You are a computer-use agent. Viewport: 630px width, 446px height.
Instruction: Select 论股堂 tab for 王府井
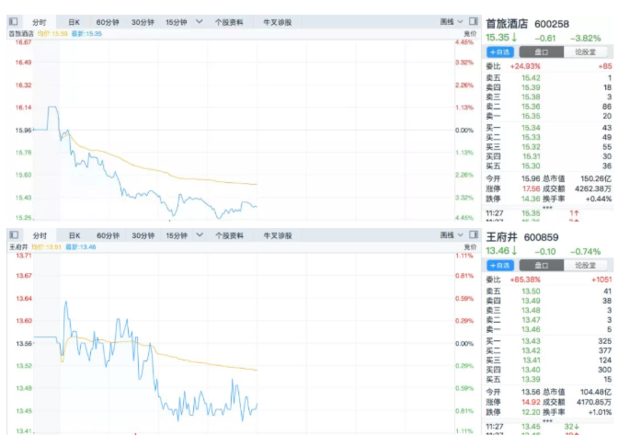(585, 265)
